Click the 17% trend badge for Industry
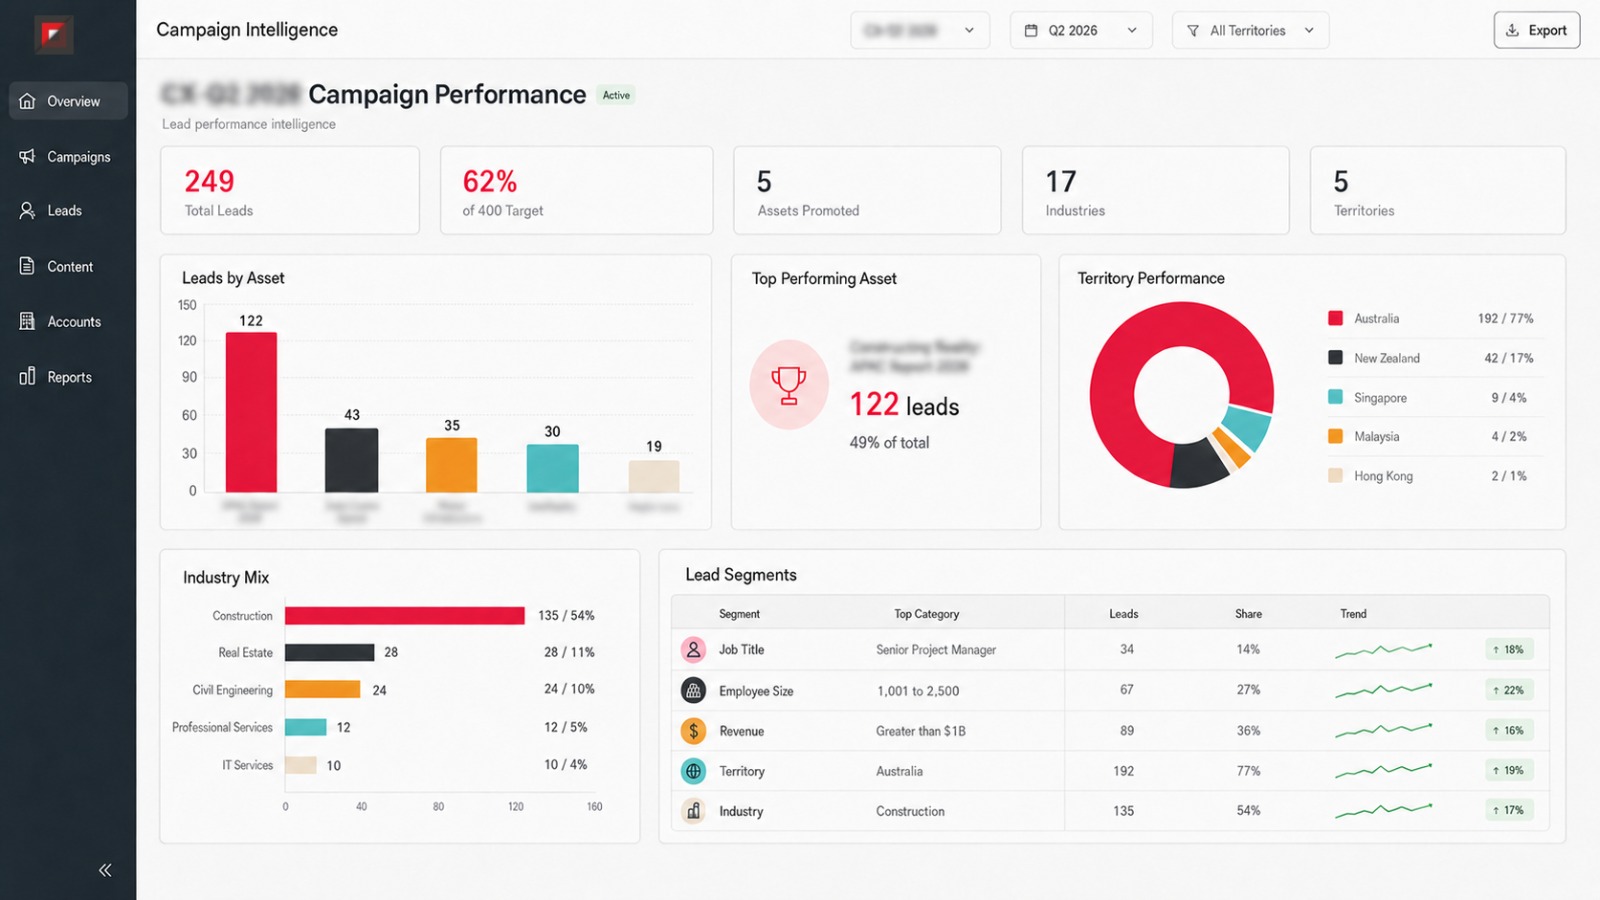 pyautogui.click(x=1509, y=810)
